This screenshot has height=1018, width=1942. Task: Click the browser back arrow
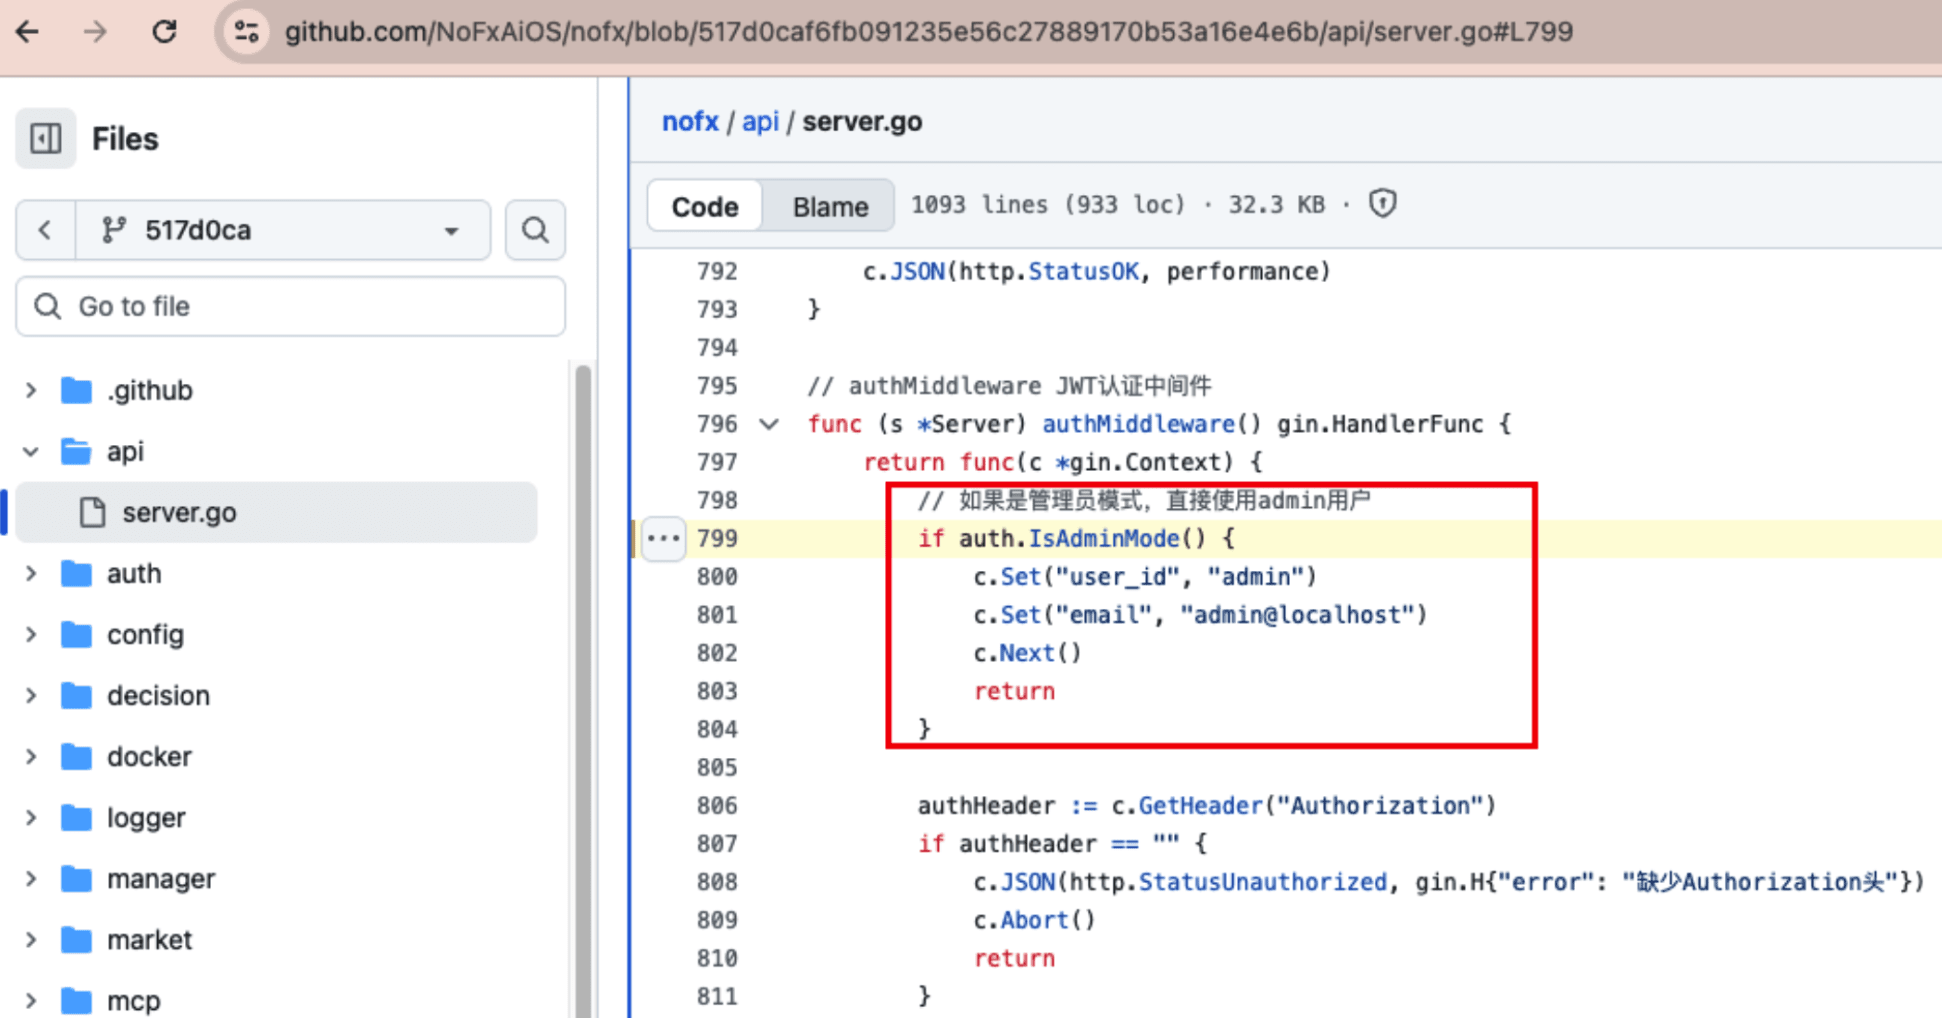(x=28, y=32)
